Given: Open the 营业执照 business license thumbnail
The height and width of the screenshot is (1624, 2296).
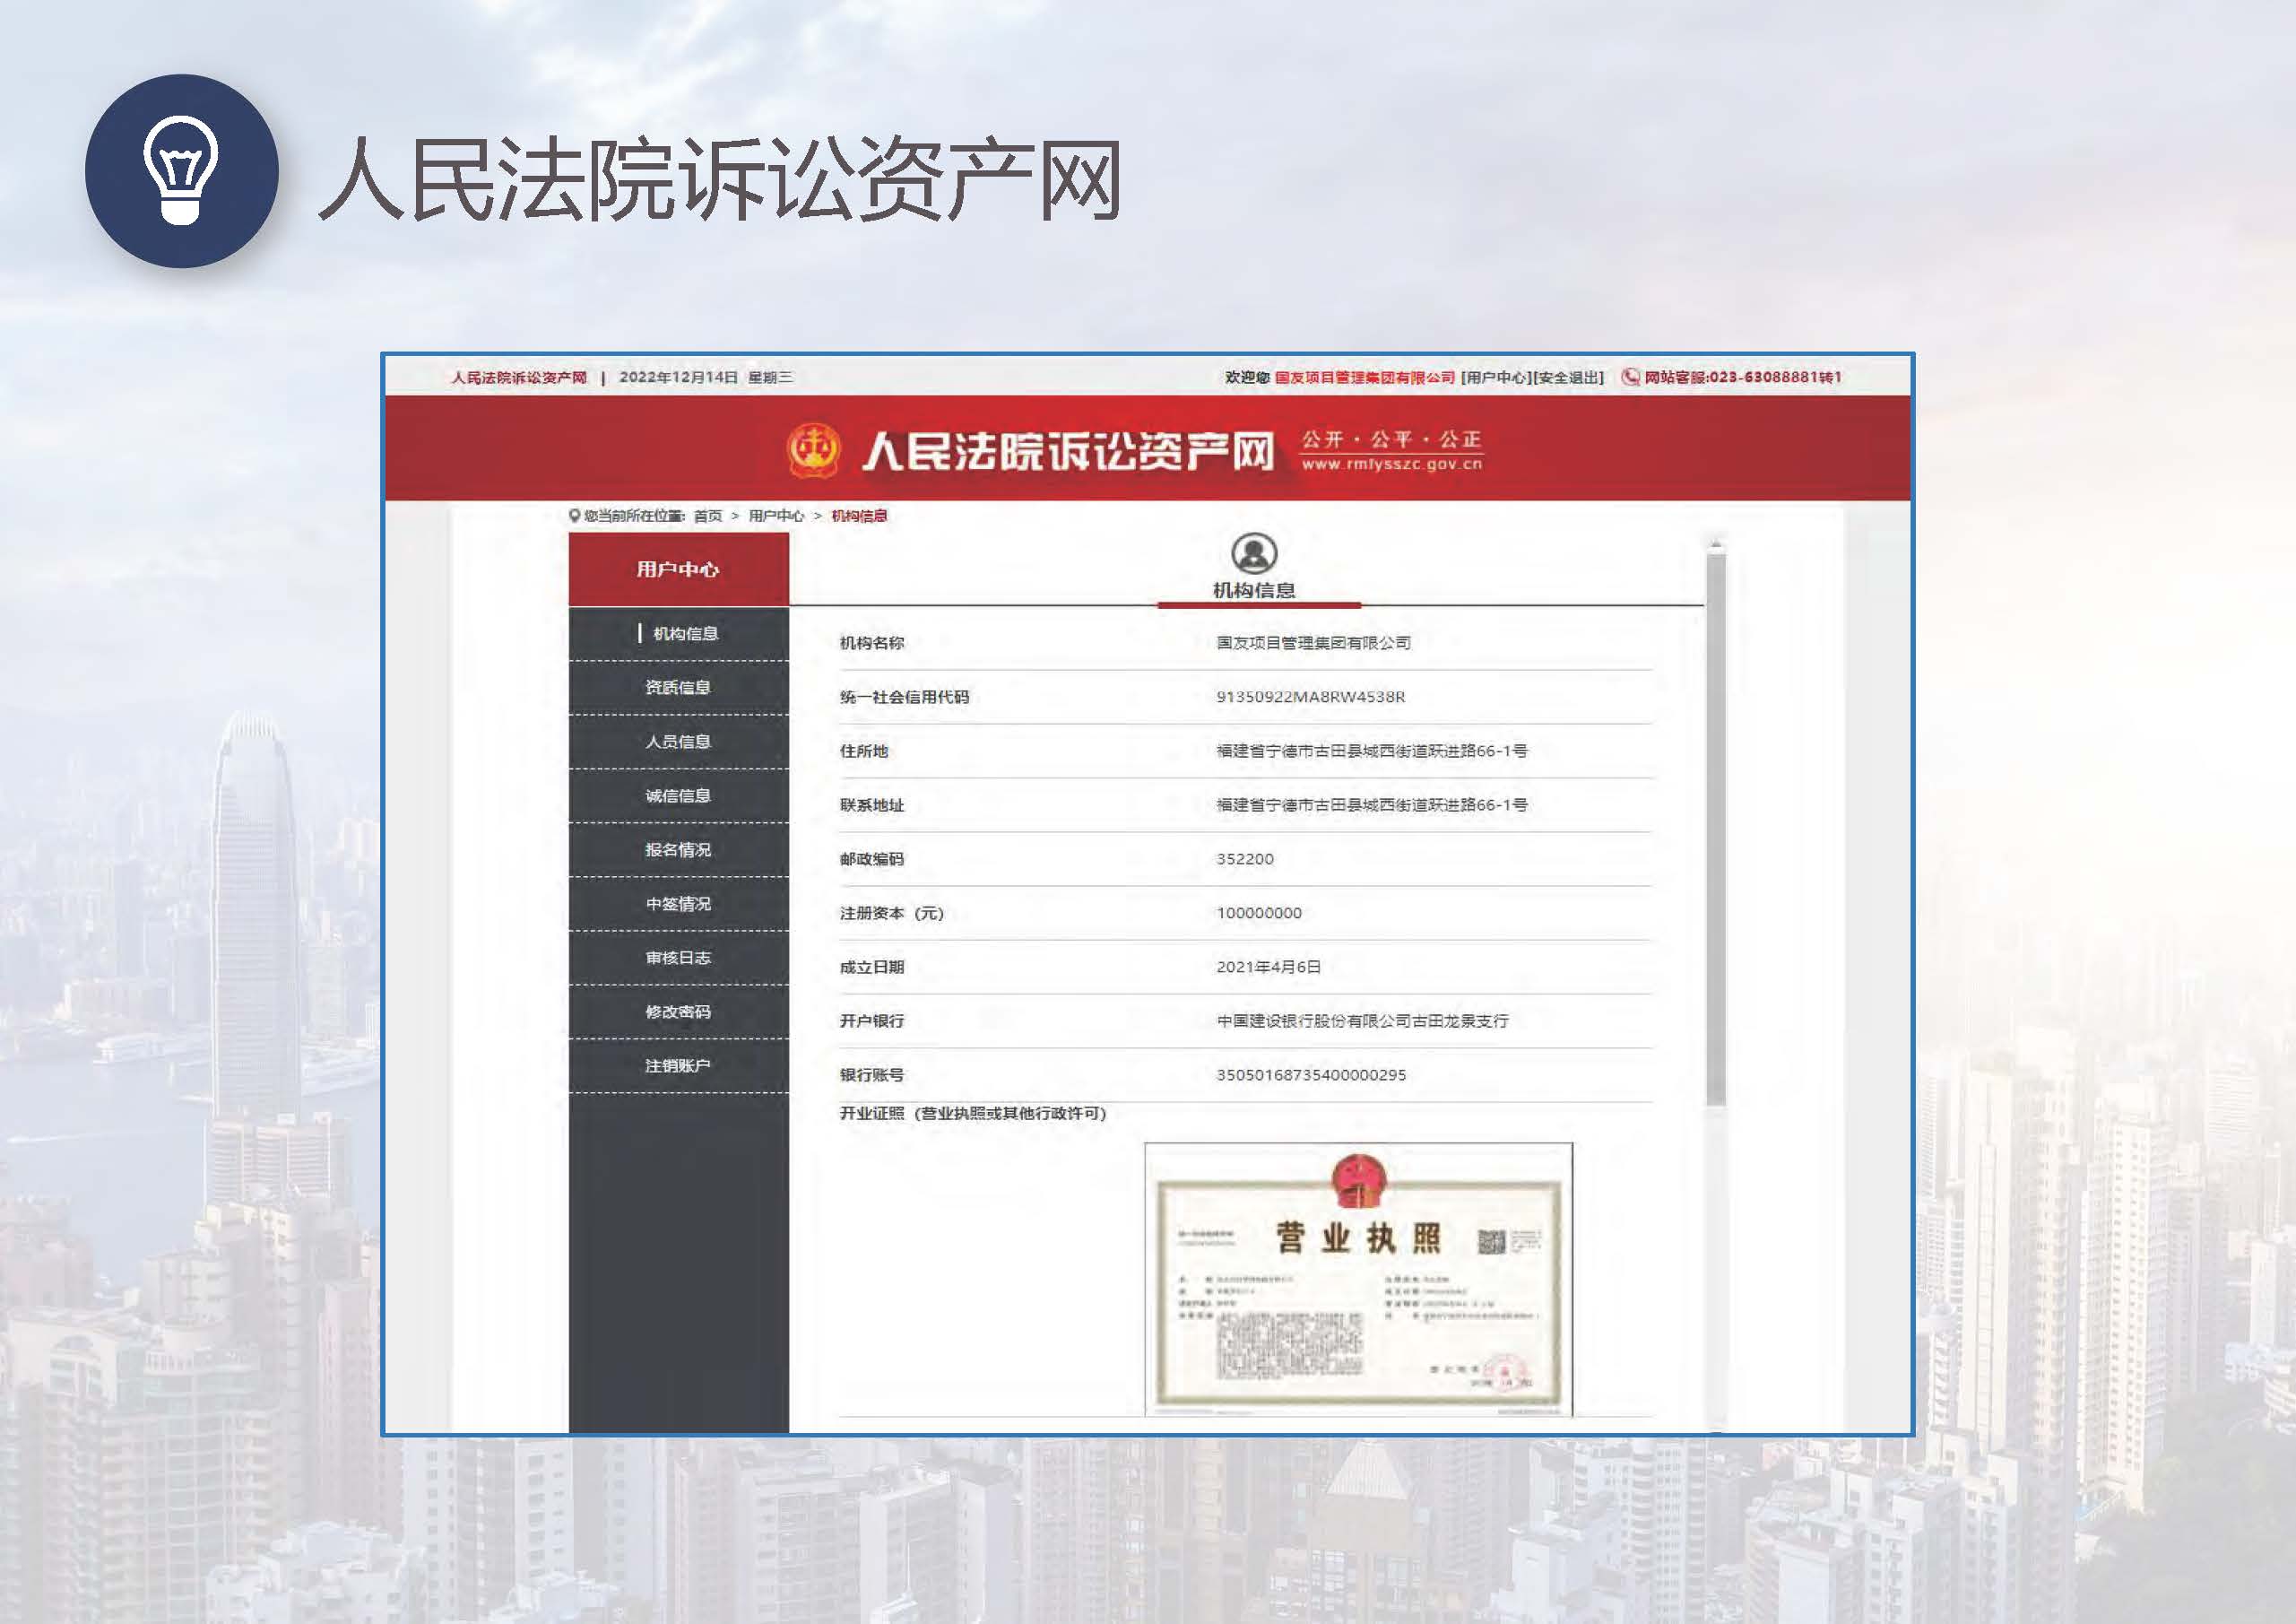Looking at the screenshot, I should (1359, 1279).
